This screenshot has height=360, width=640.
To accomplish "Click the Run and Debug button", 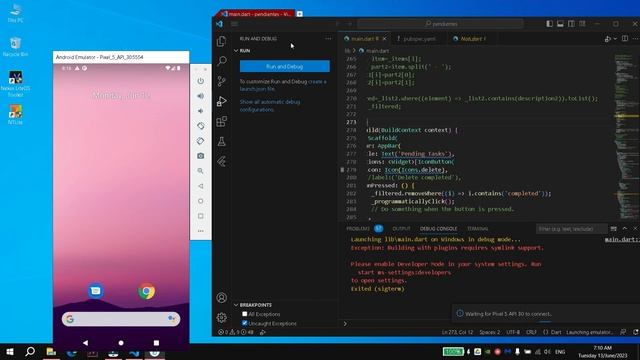I will coord(284,66).
